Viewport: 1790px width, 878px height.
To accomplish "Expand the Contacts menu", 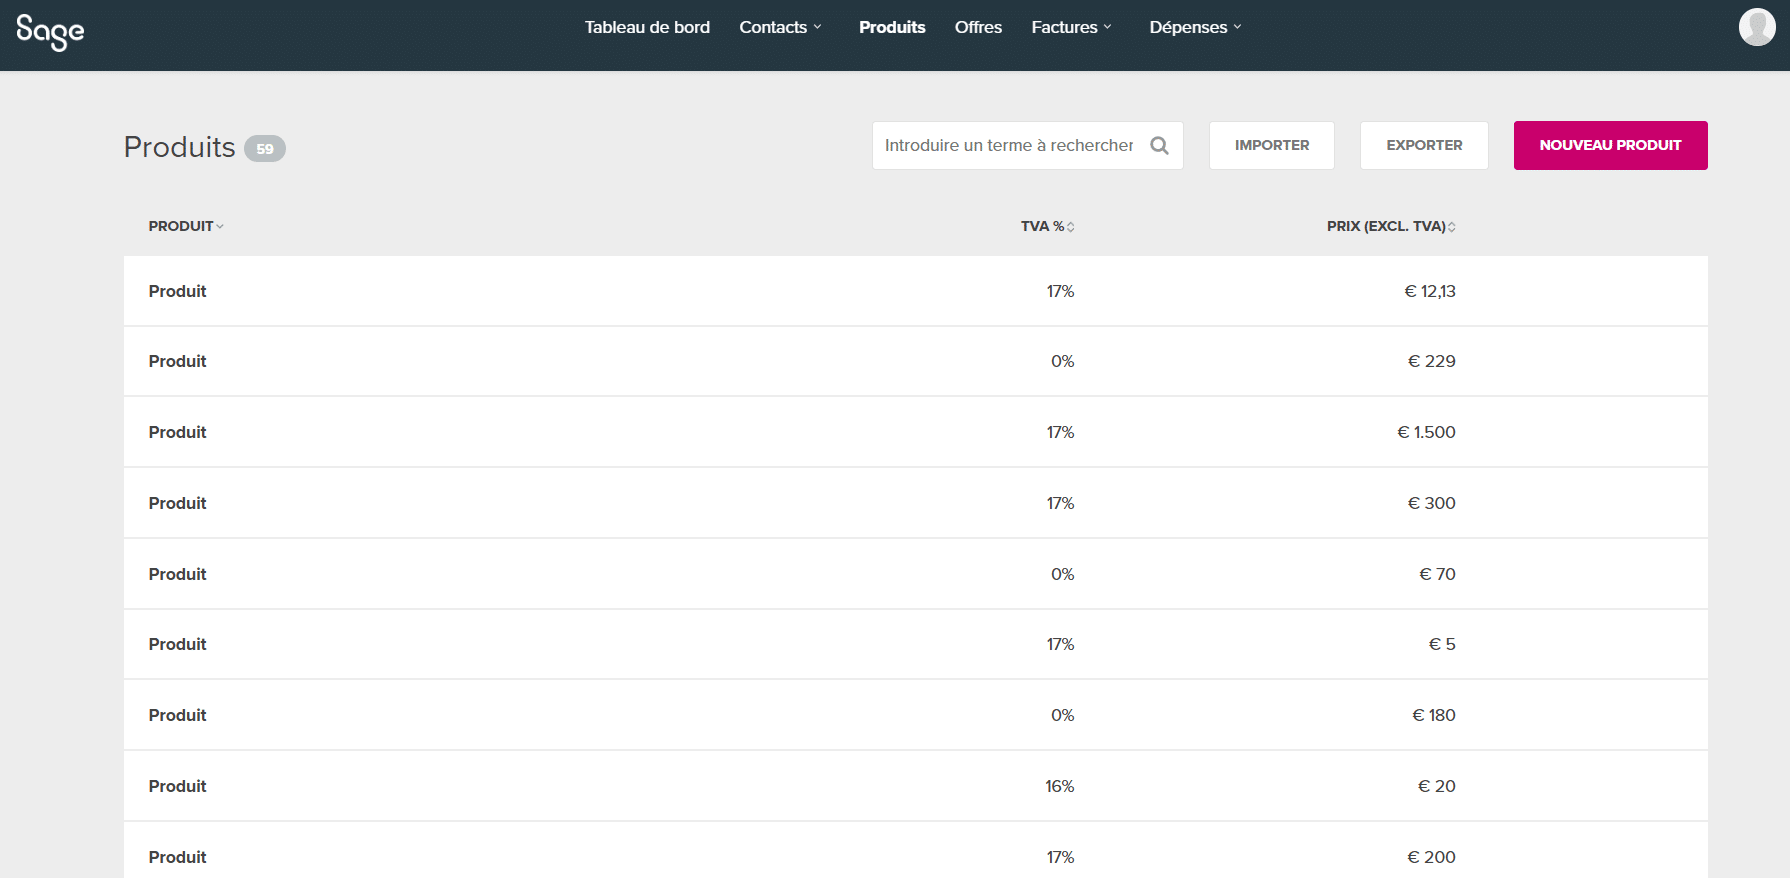I will click(780, 27).
